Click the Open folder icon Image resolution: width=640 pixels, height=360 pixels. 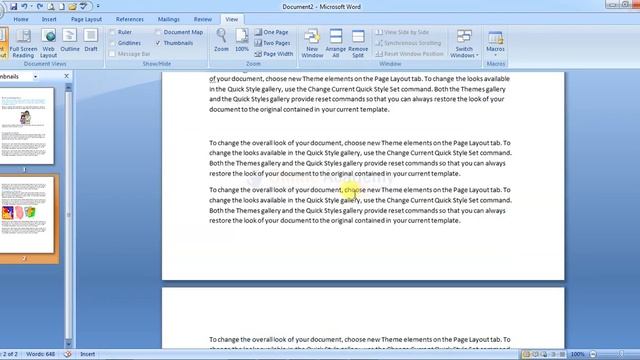click(x=72, y=7)
